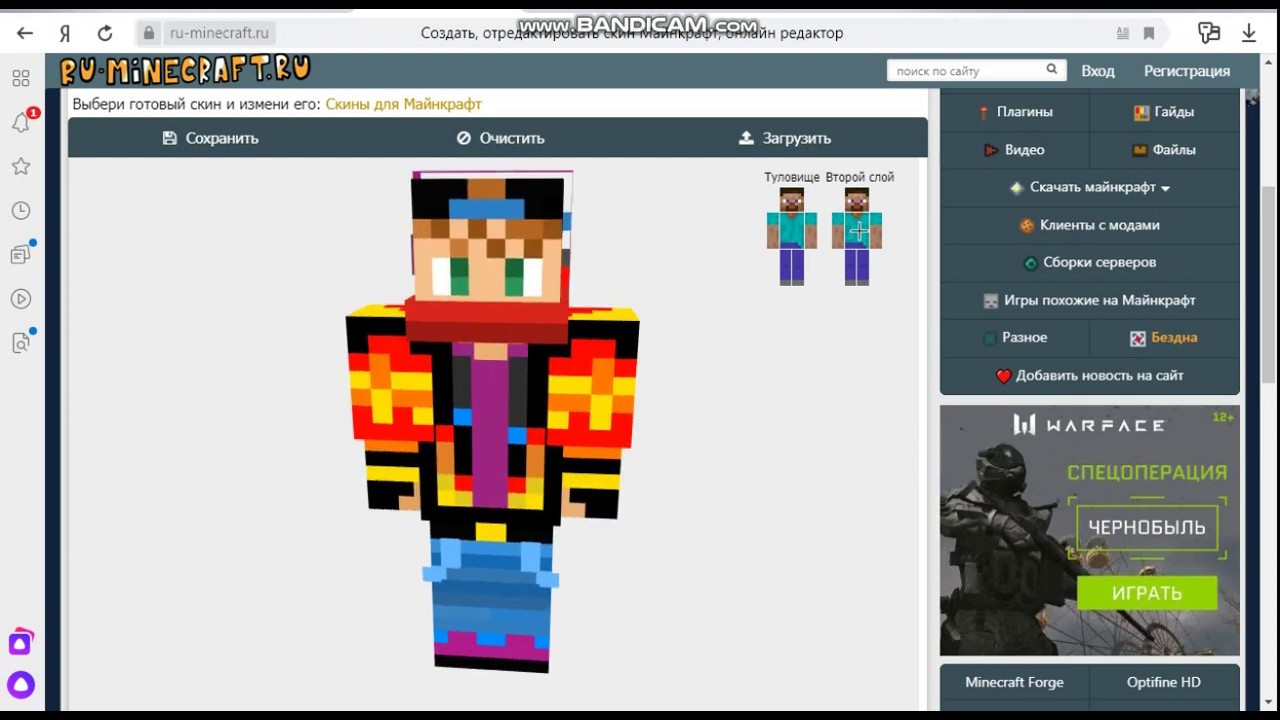Reload the page with the refresh icon
The width and height of the screenshot is (1280, 720).
104,33
